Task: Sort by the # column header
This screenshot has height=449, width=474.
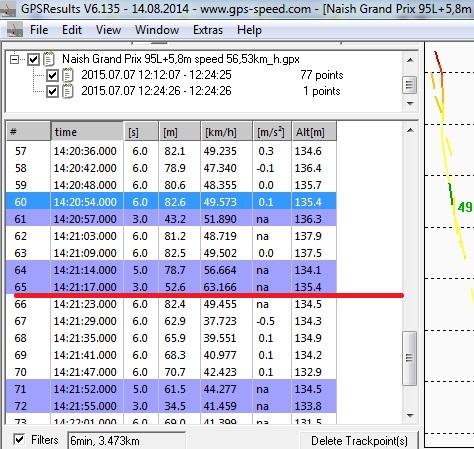Action: [28, 132]
